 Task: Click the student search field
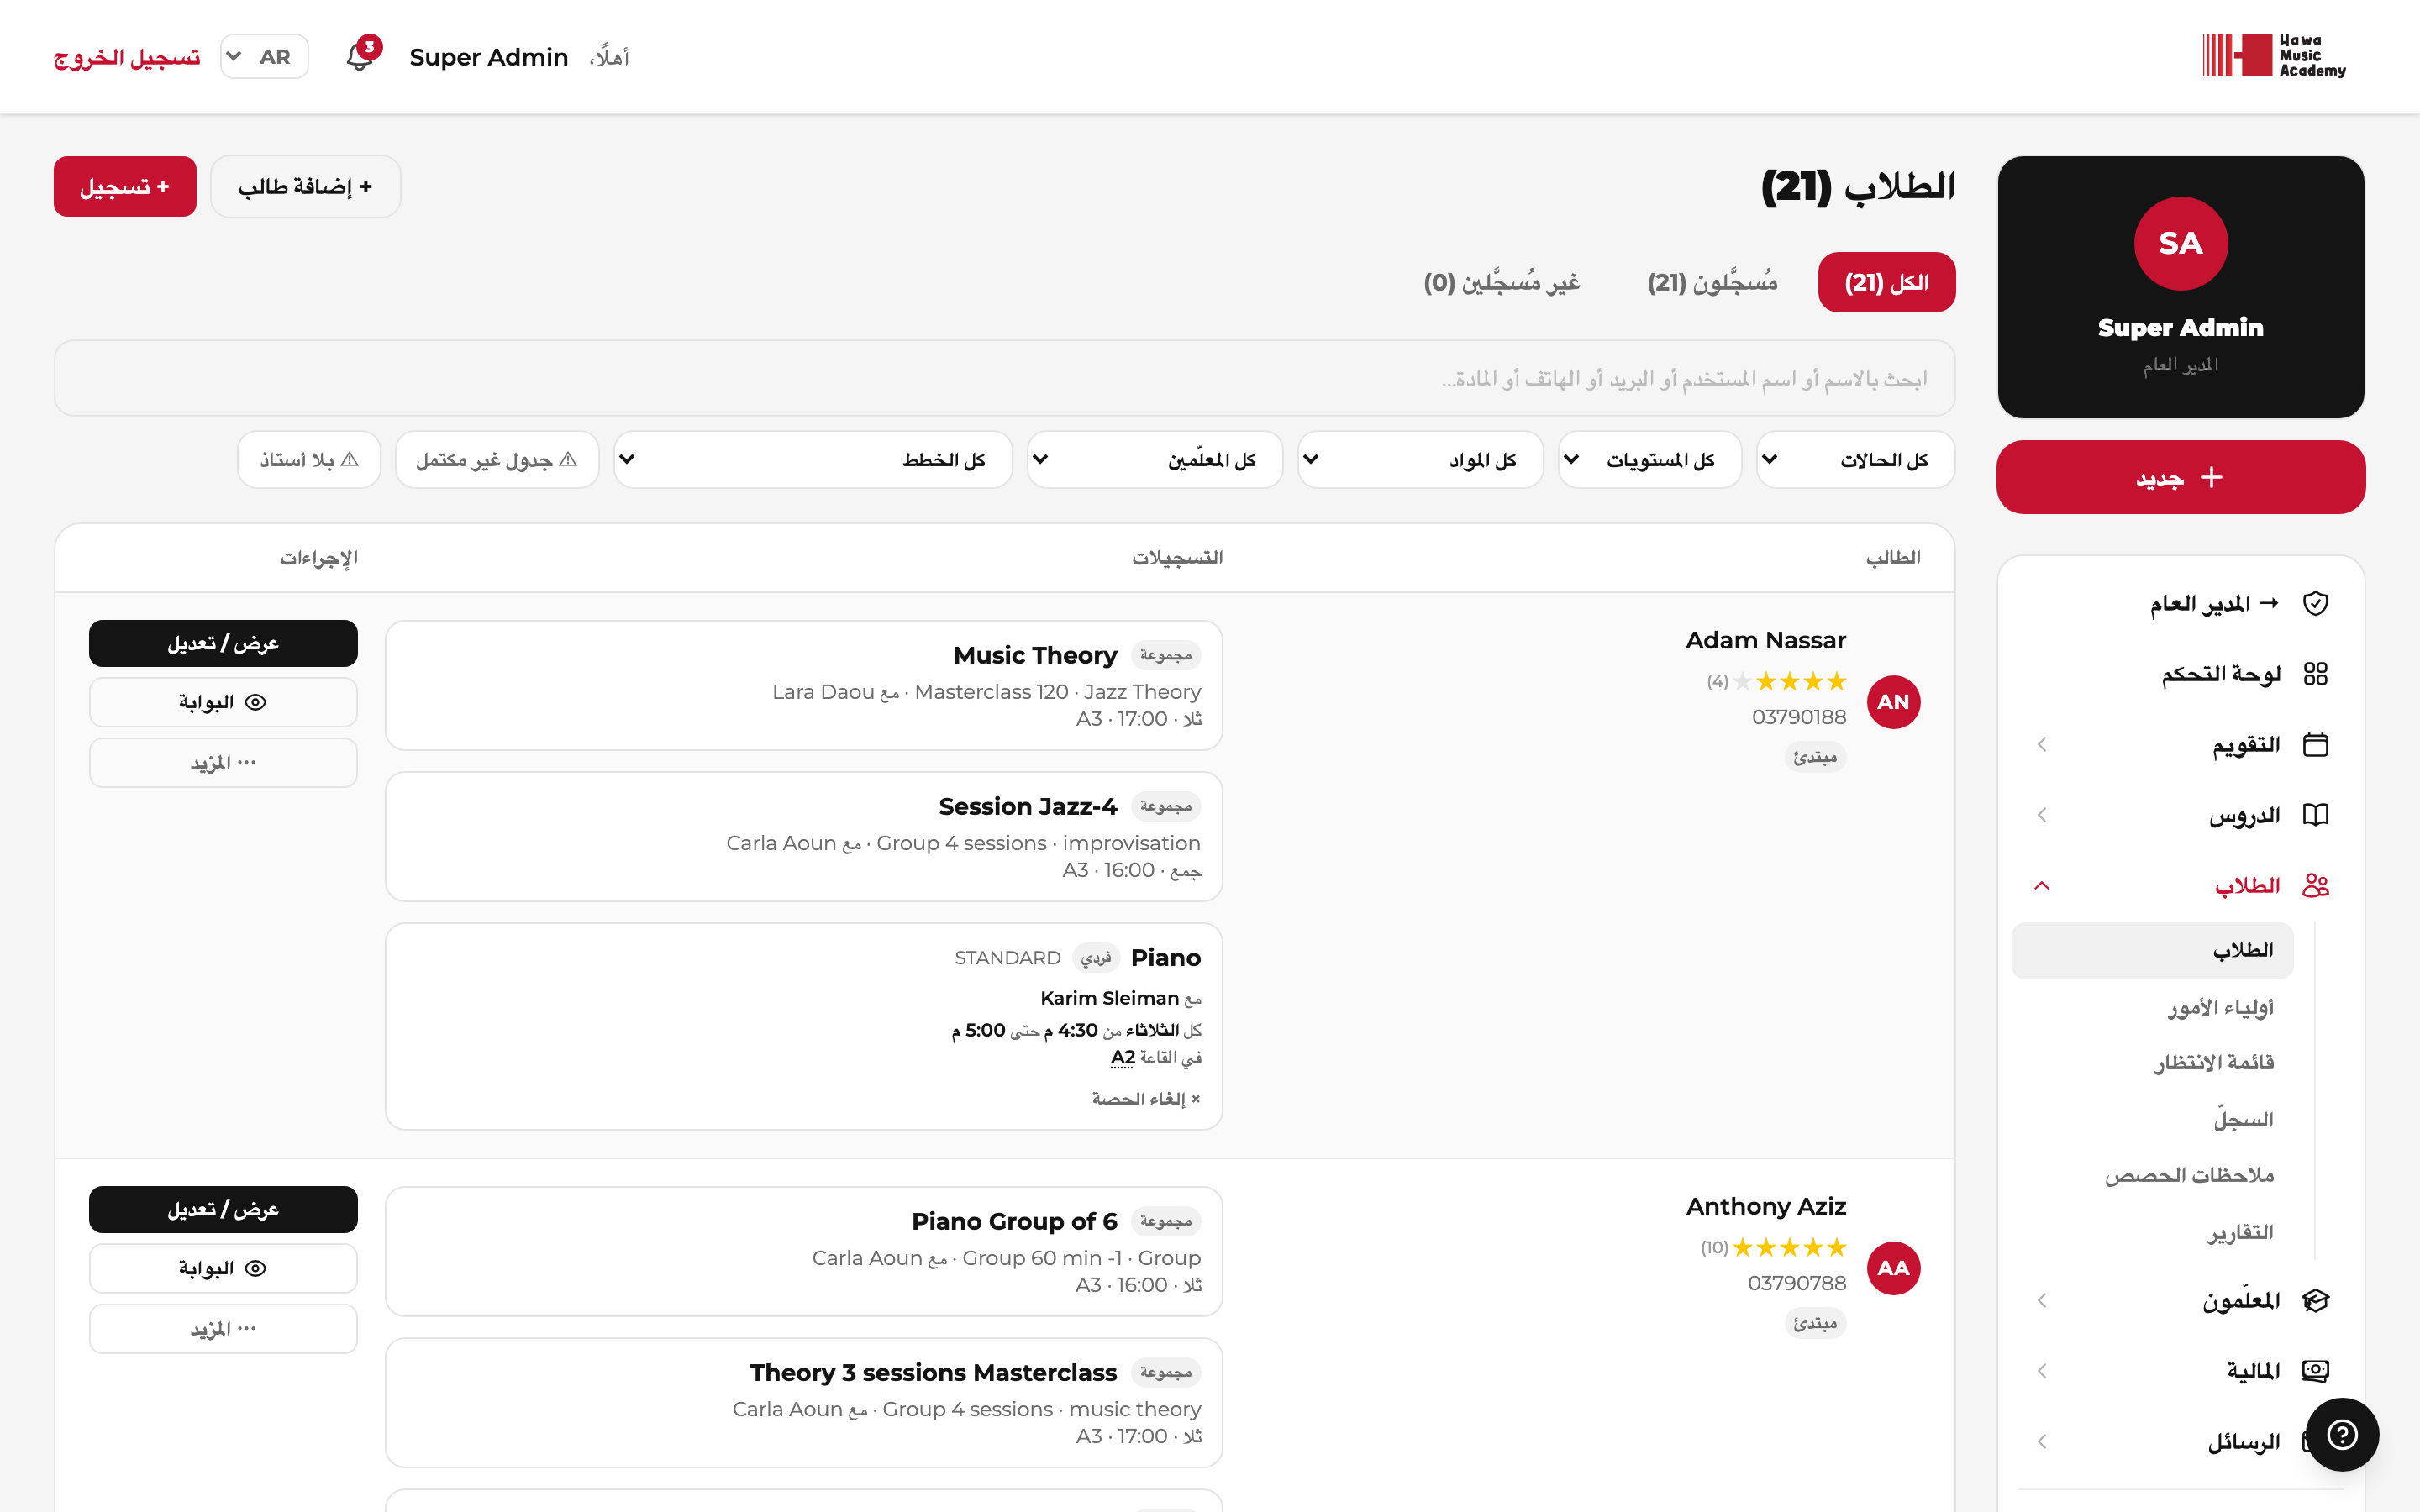point(1004,378)
